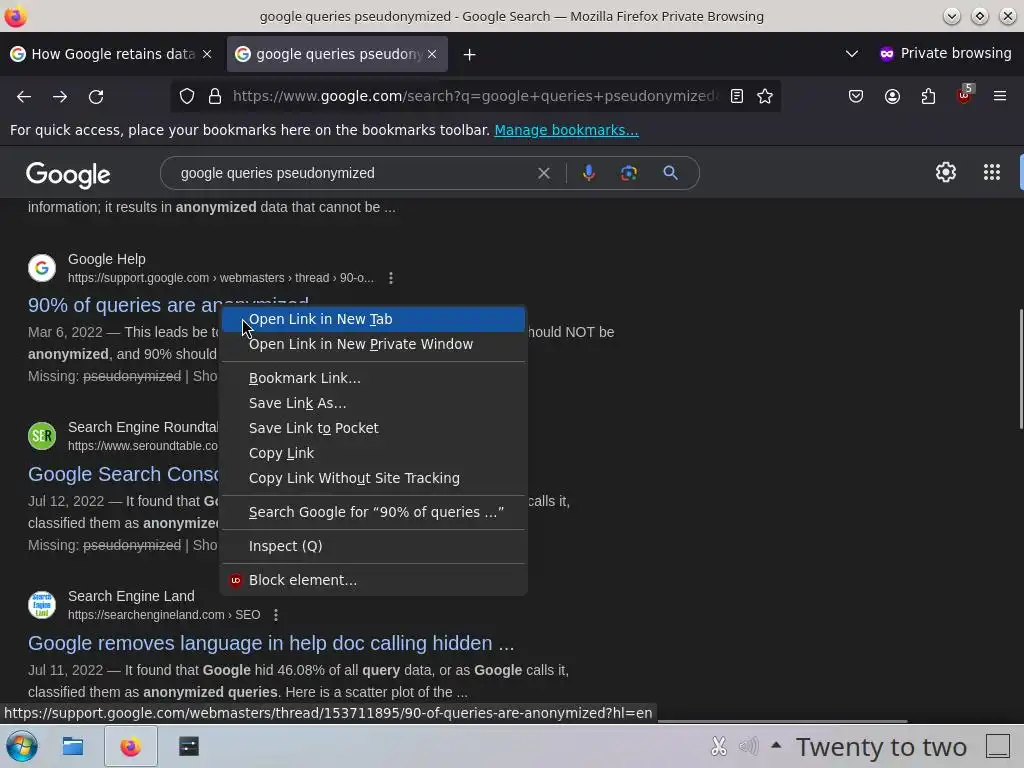Open the file manager in taskbar
Viewport: 1024px width, 768px height.
[x=72, y=746]
